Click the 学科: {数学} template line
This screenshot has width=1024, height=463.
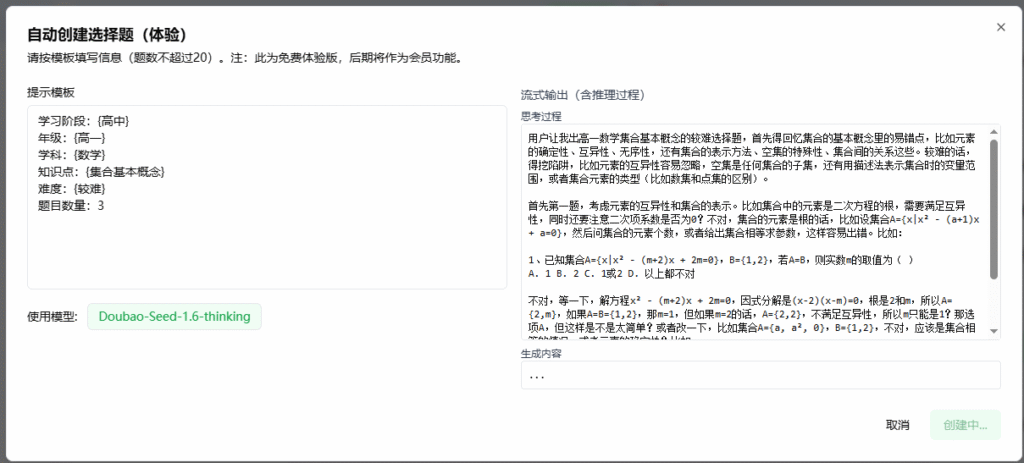(71, 155)
